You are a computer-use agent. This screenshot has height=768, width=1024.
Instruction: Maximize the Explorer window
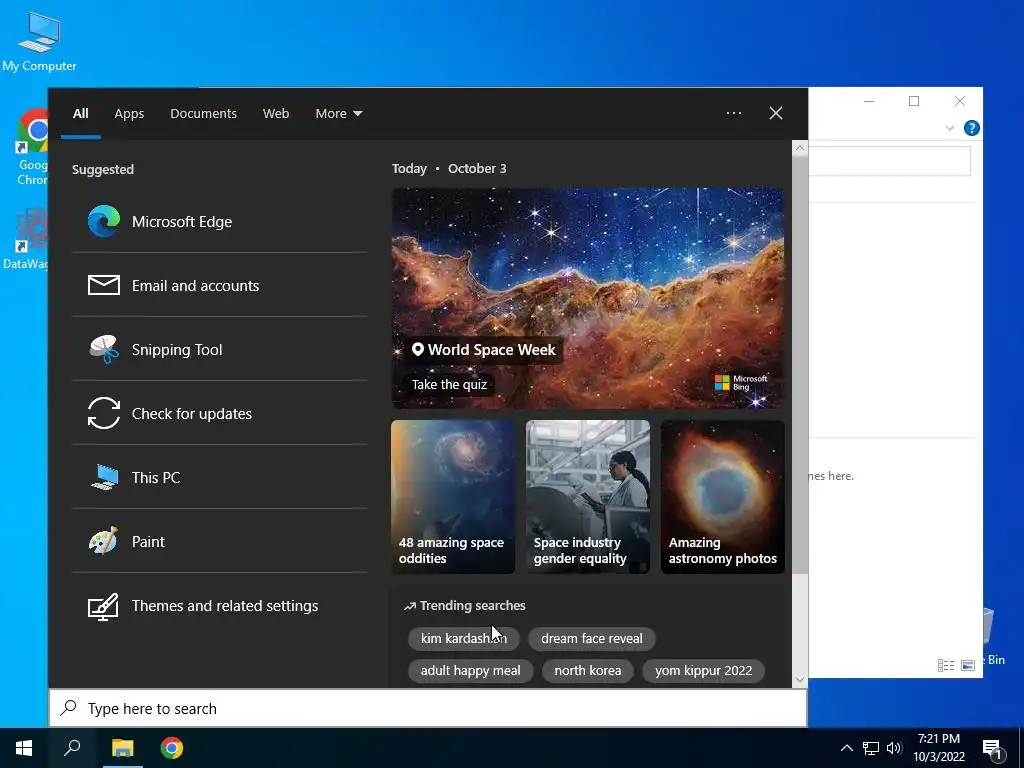(914, 101)
